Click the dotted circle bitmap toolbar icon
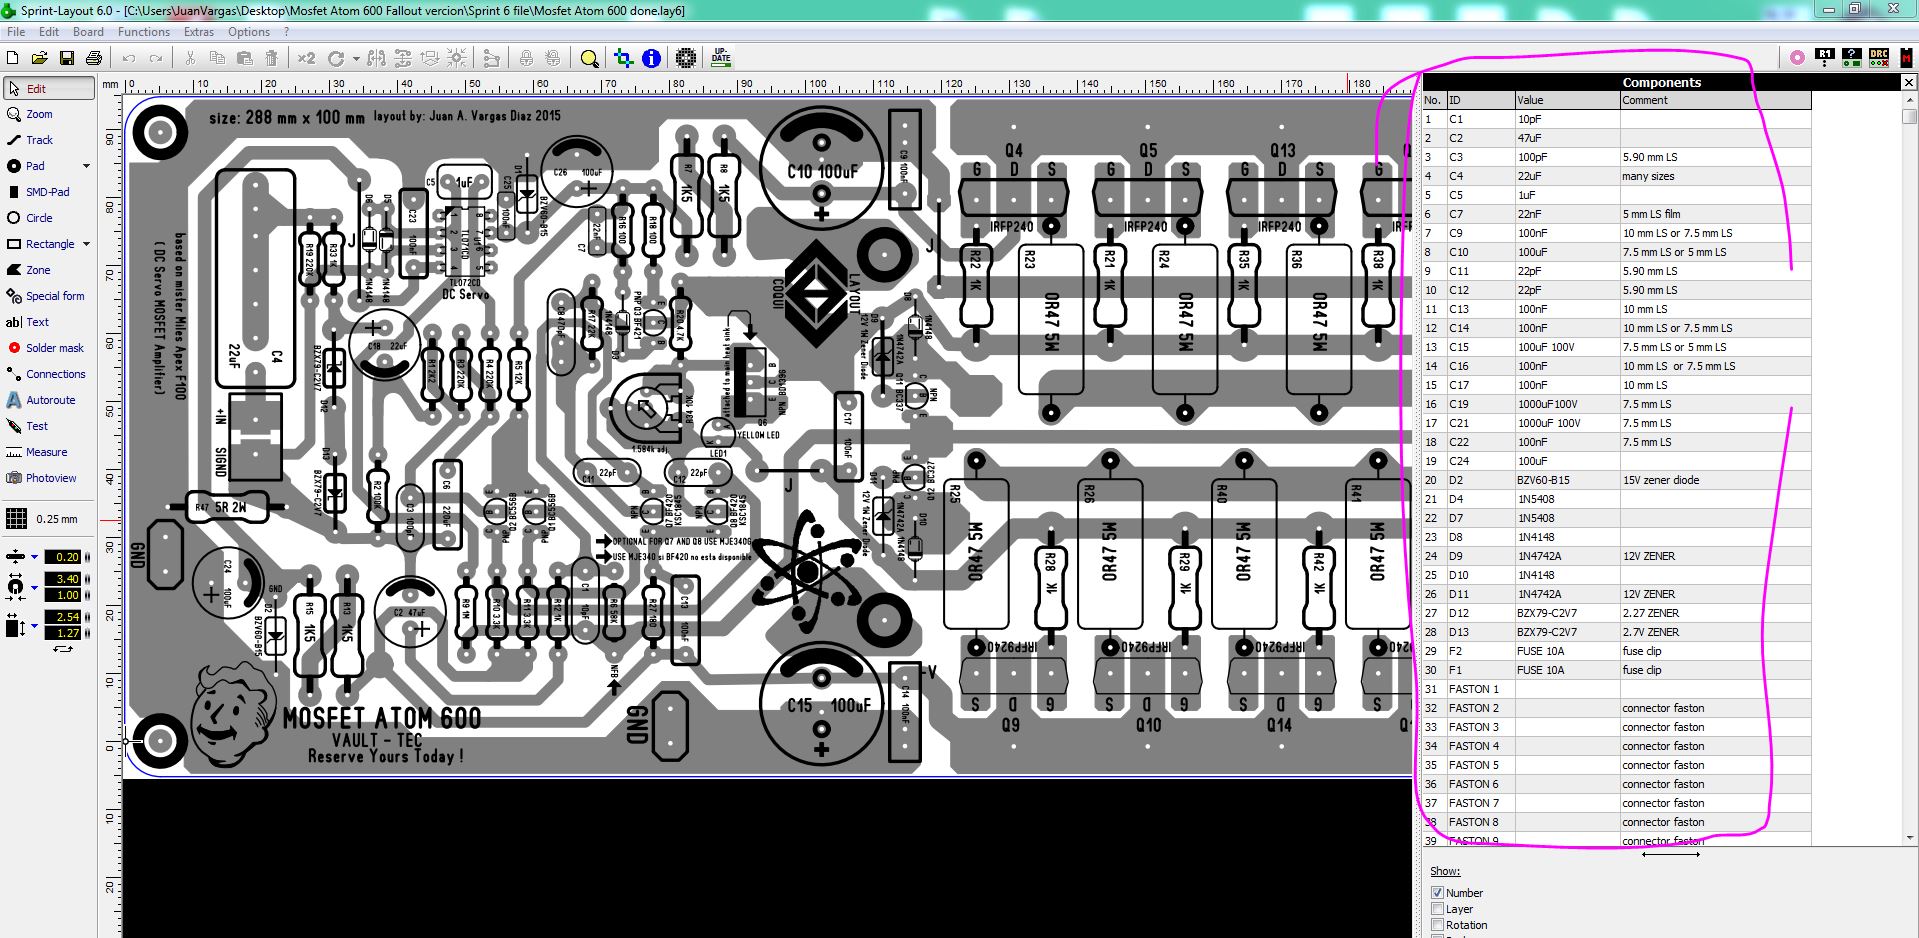Viewport: 1919px width, 938px height. 686,58
